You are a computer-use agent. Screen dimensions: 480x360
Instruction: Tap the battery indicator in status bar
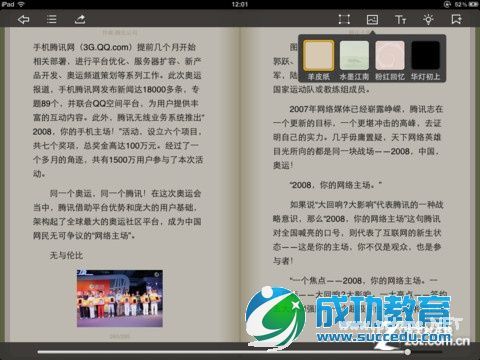coord(473,4)
